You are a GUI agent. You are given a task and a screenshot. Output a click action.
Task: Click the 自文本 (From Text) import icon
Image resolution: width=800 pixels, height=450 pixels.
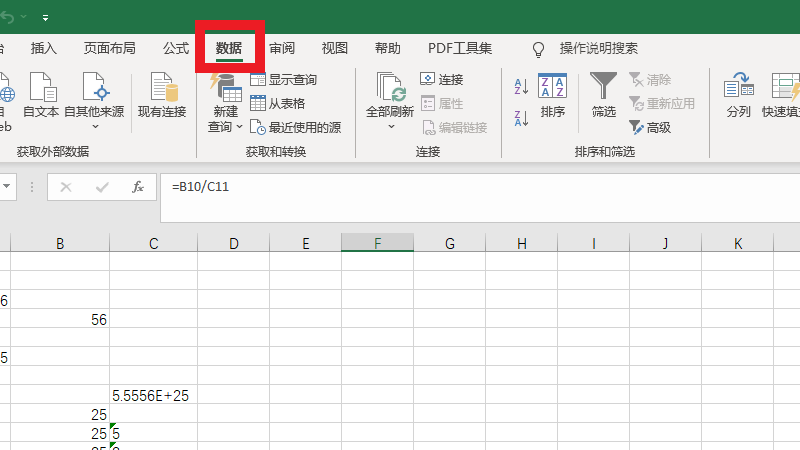41,96
